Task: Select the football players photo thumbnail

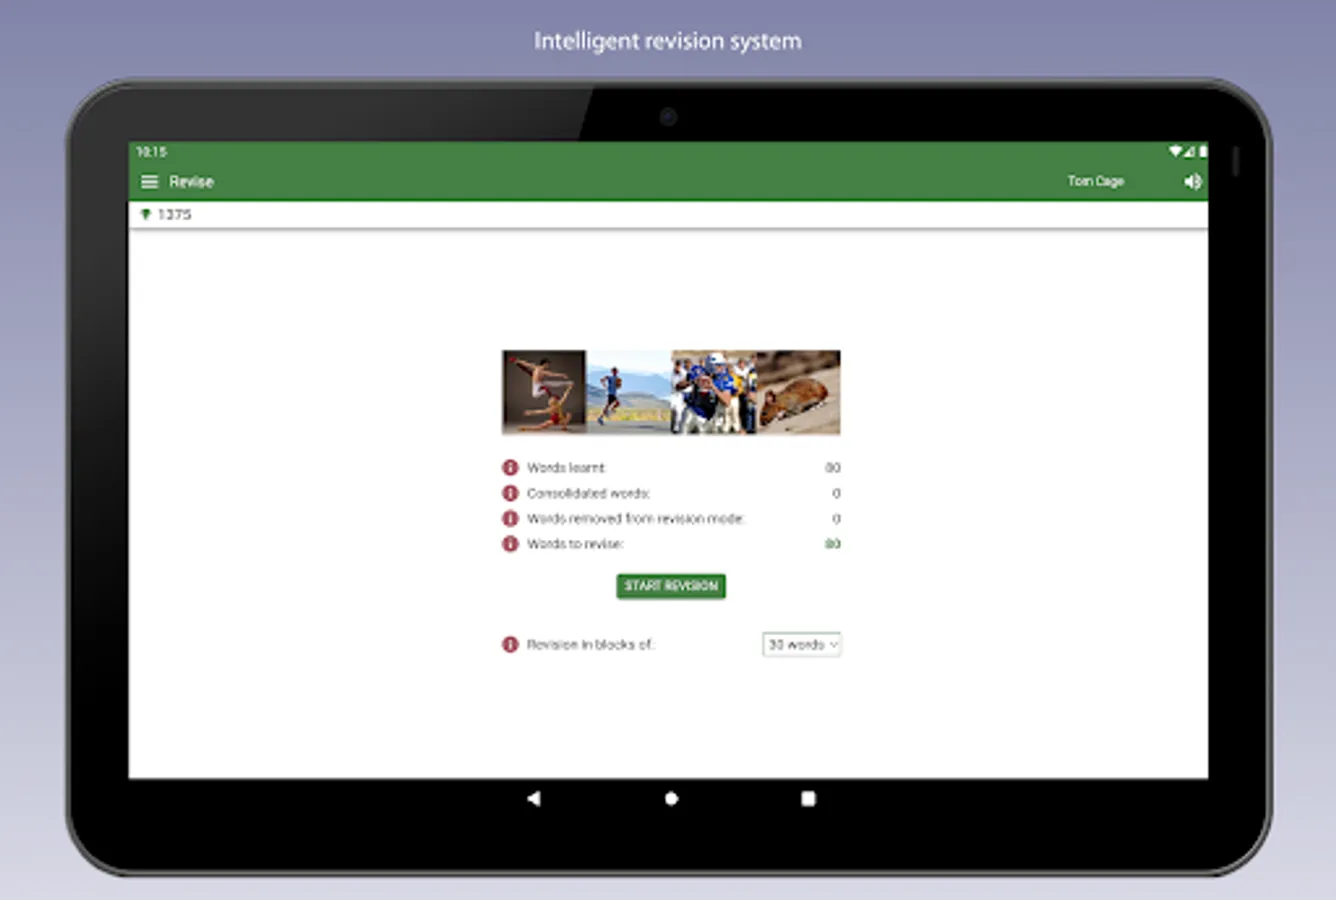Action: coord(714,392)
